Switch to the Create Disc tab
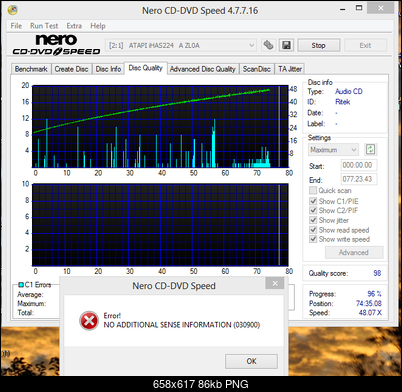The height and width of the screenshot is (392, 402). (71, 69)
